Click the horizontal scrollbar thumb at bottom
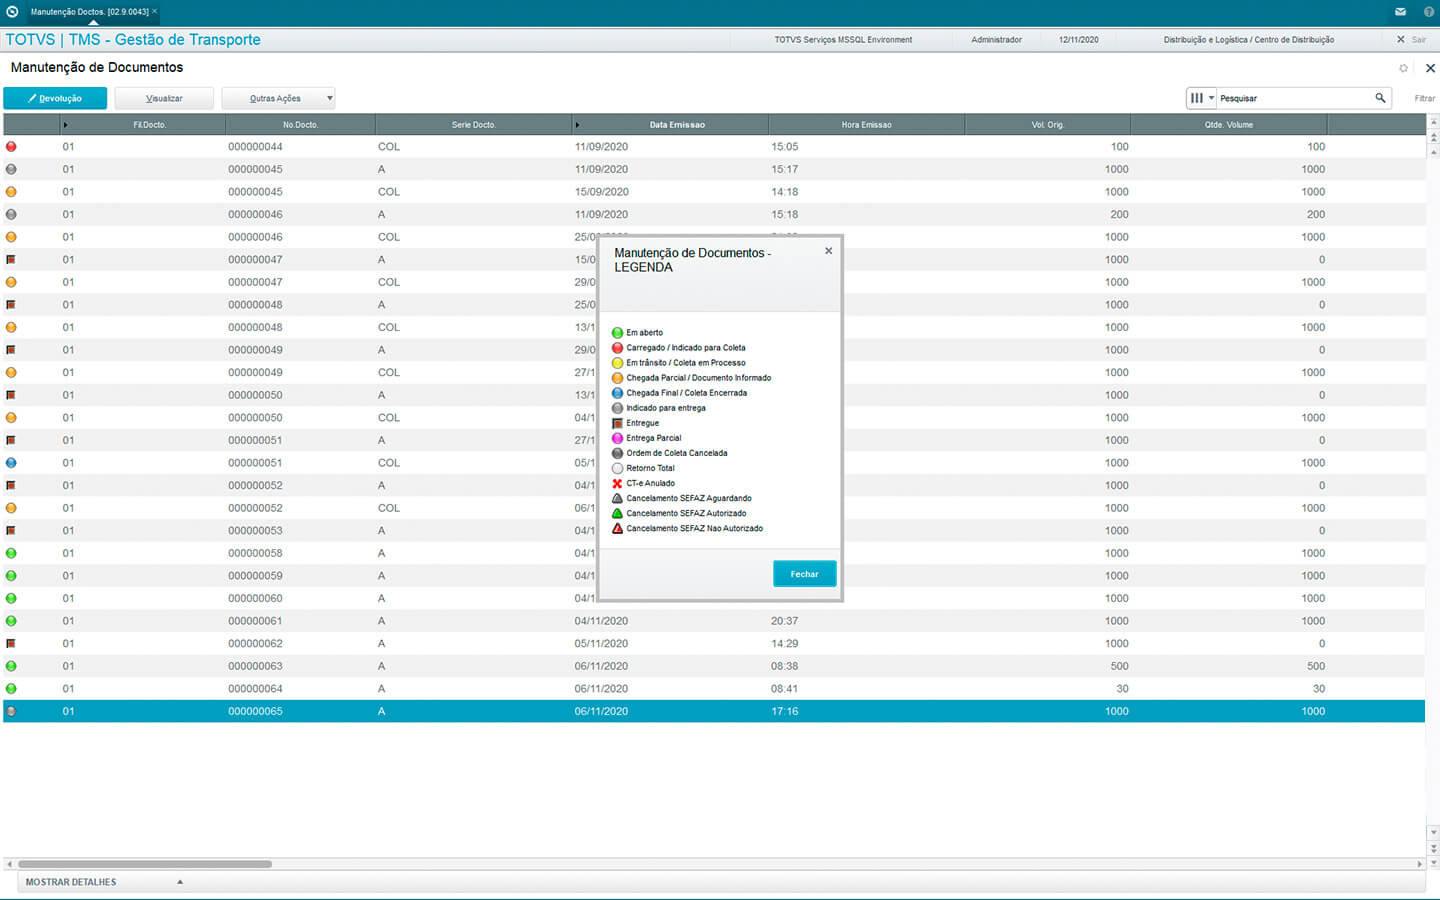1440x900 pixels. pos(145,864)
